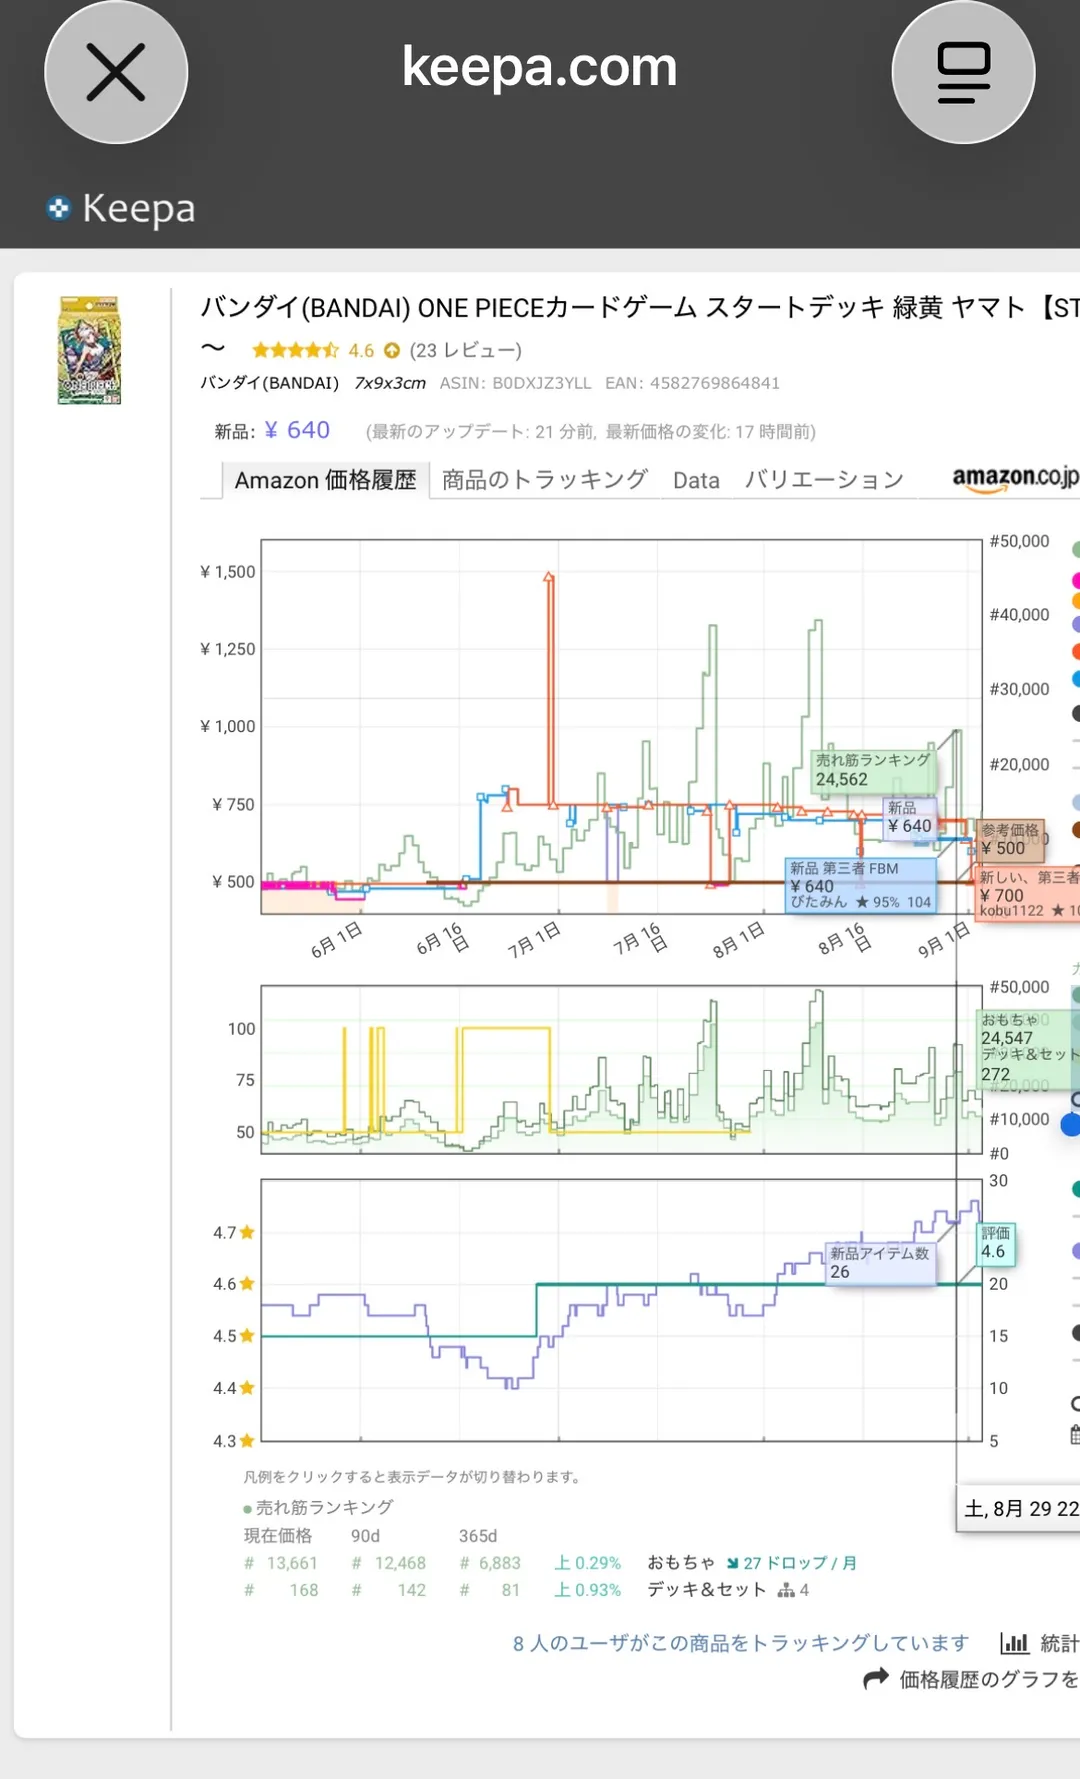Open the BANDAI ONE PIECE product title
The width and height of the screenshot is (1080, 1779).
(x=640, y=307)
